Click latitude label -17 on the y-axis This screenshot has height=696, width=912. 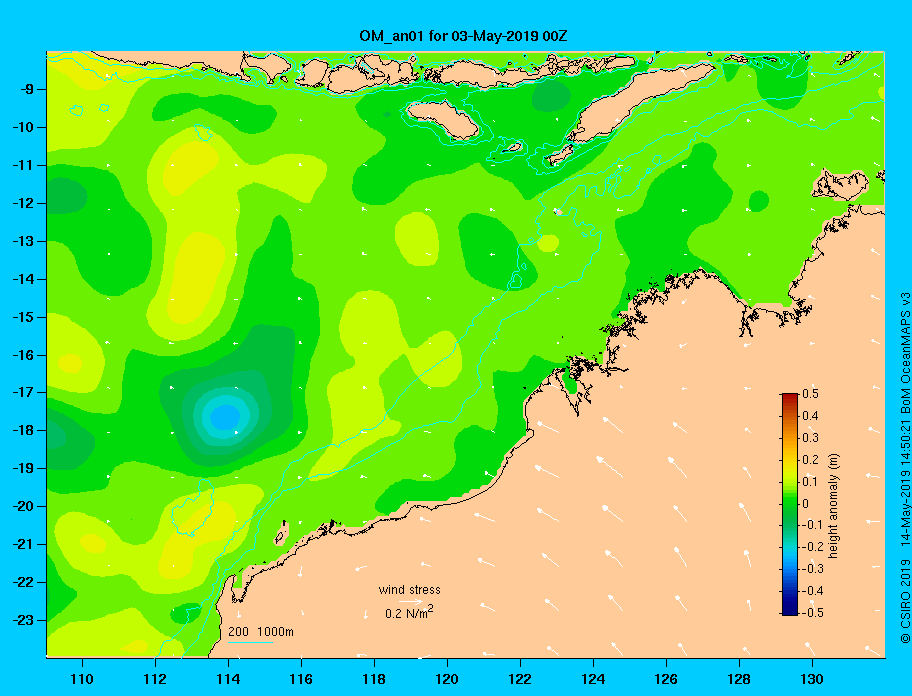point(23,392)
